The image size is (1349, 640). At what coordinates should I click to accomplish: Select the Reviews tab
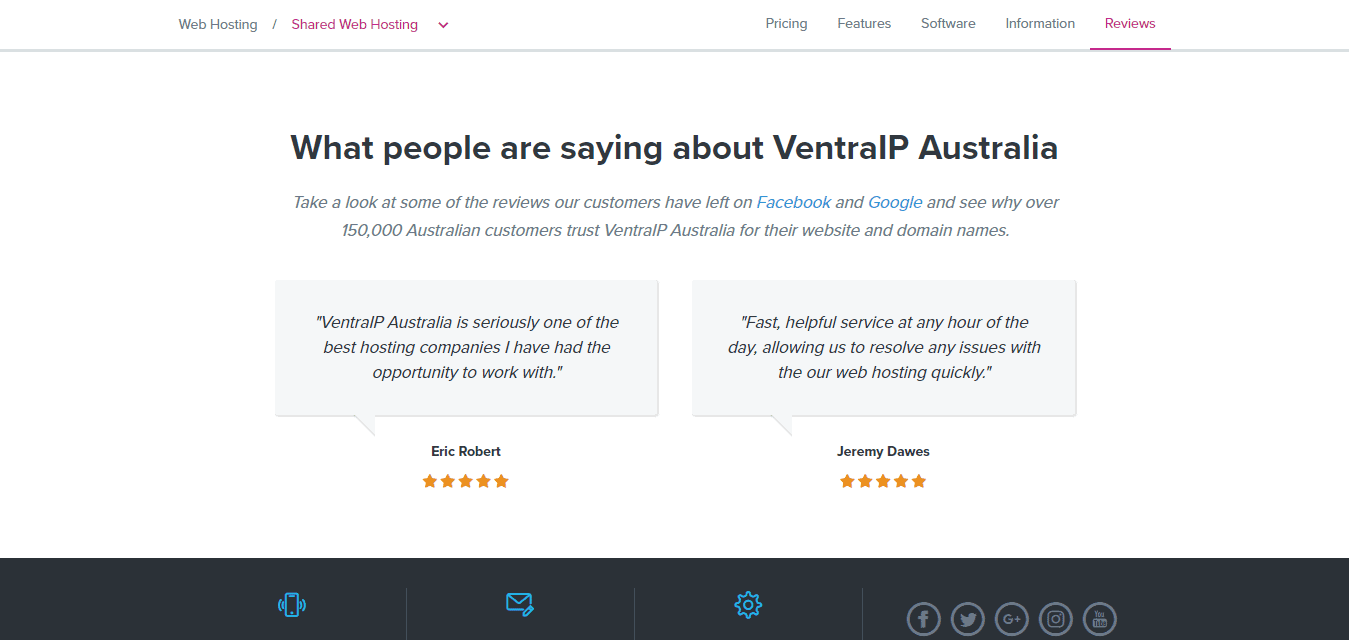click(x=1130, y=24)
